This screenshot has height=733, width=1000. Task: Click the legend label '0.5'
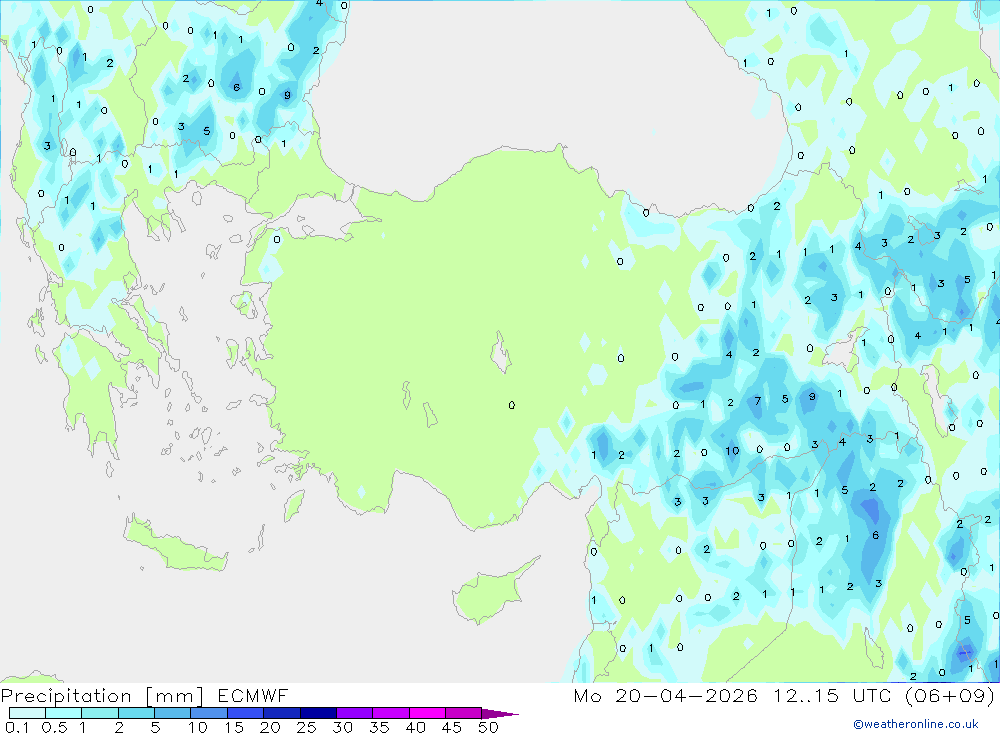click(x=55, y=727)
